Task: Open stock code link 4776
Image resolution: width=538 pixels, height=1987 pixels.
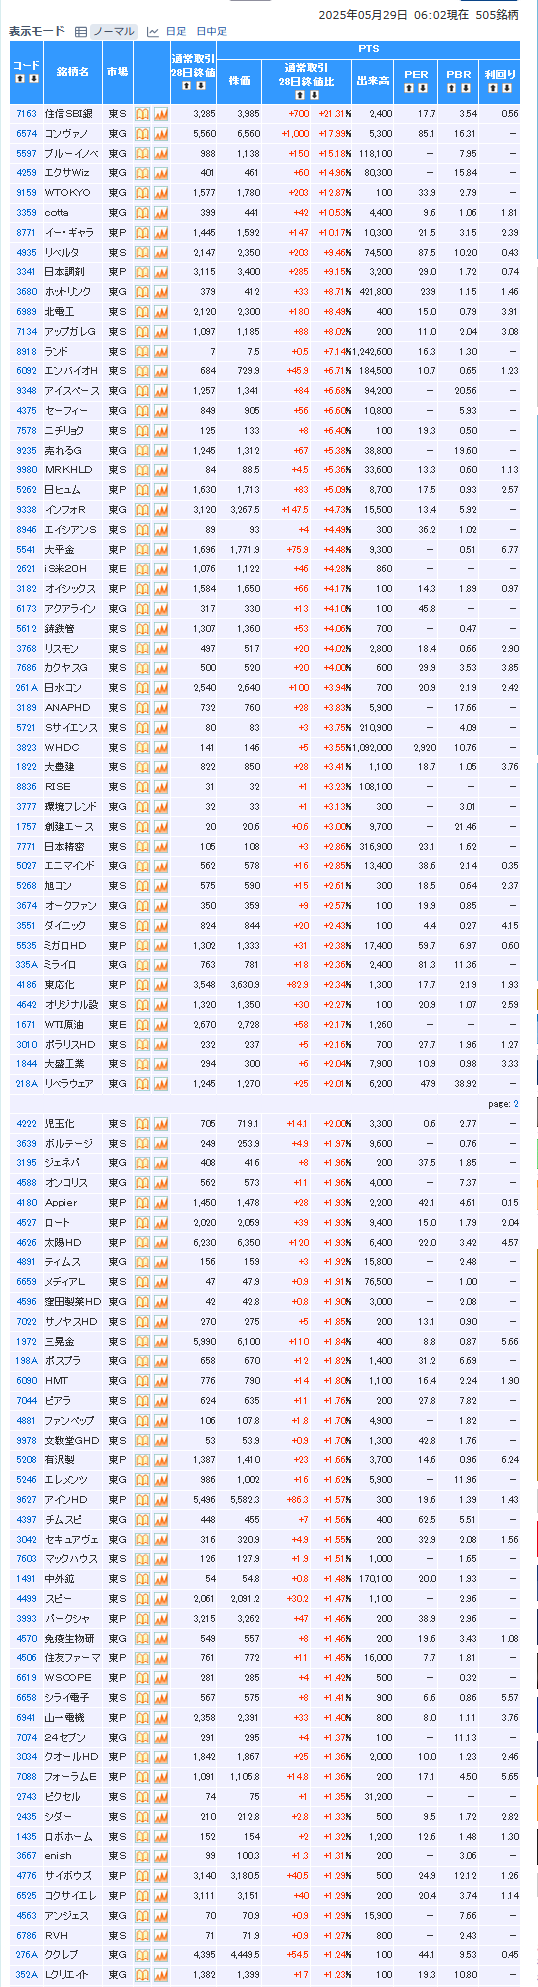Action: click(x=26, y=1876)
